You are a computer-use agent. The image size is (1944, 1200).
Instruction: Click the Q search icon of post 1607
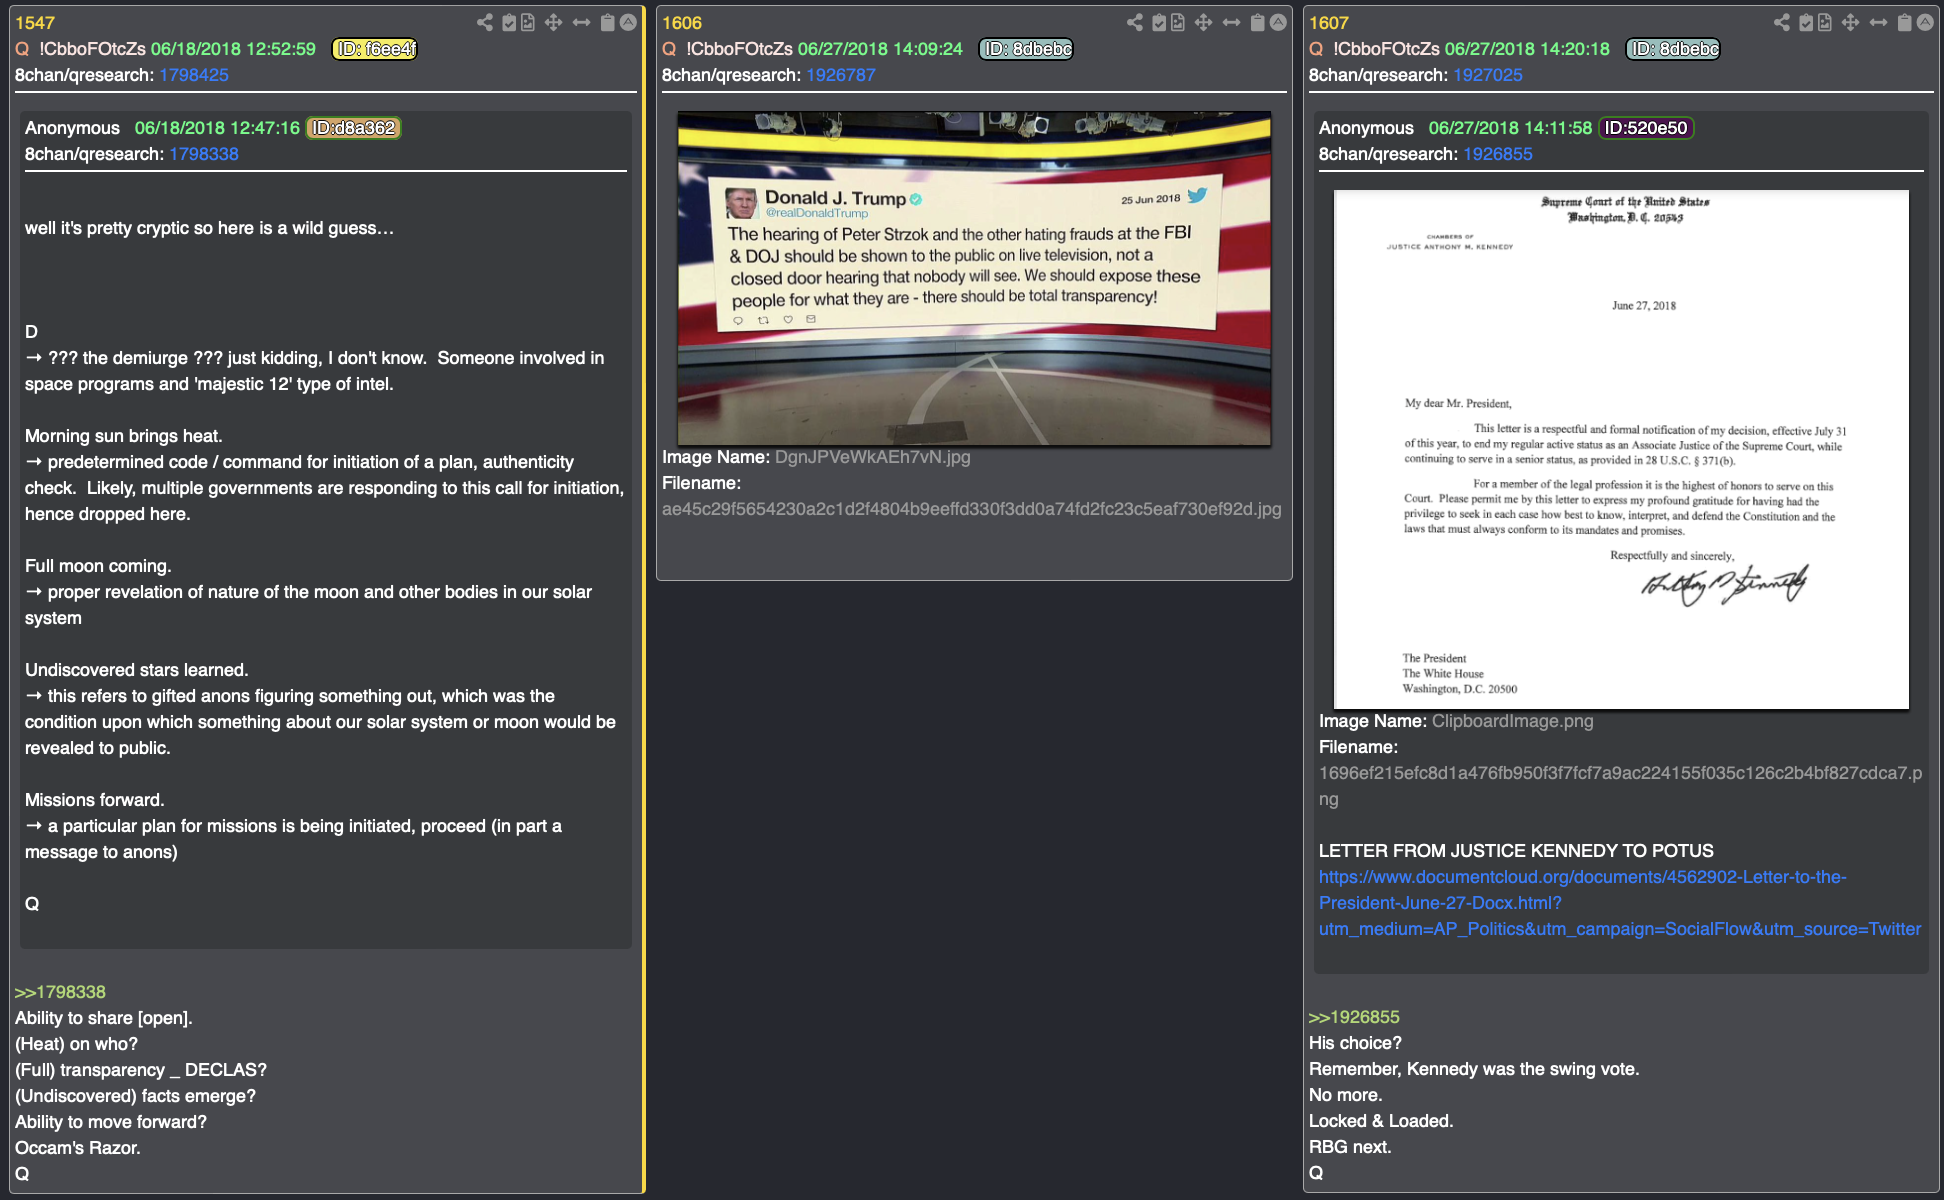tap(1316, 49)
